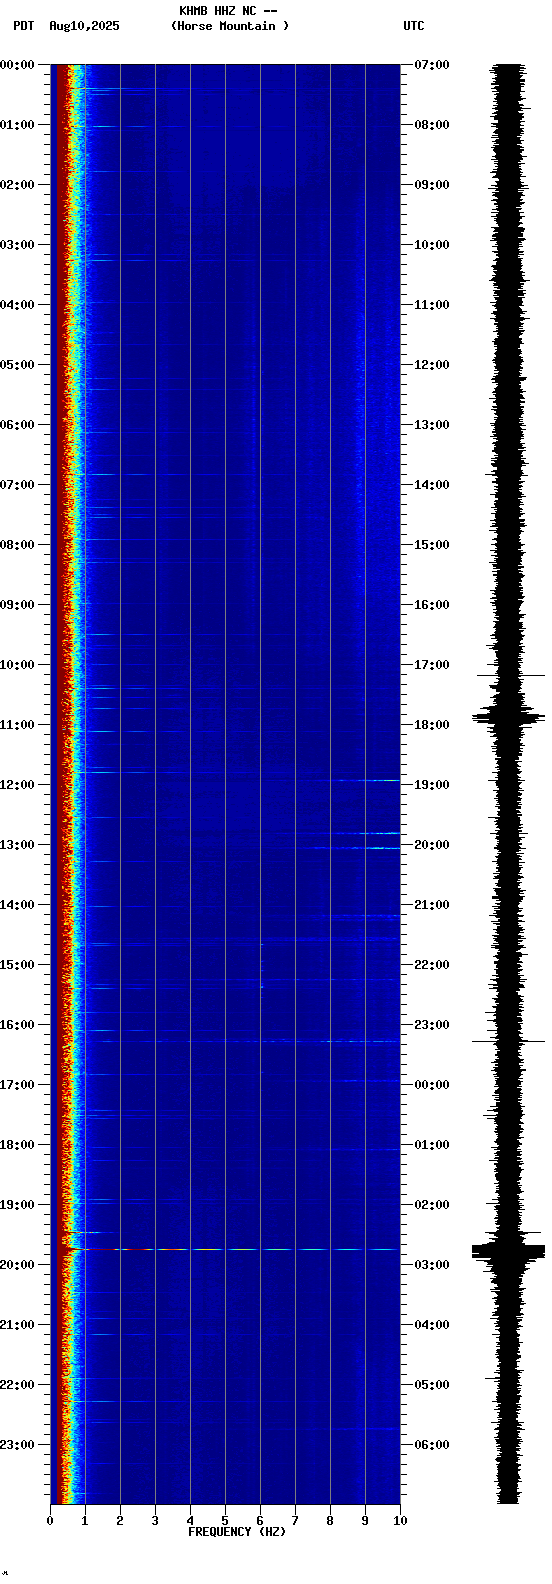The width and height of the screenshot is (552, 1584).
Task: Select the Horse Mountain station name
Action: pos(229,26)
